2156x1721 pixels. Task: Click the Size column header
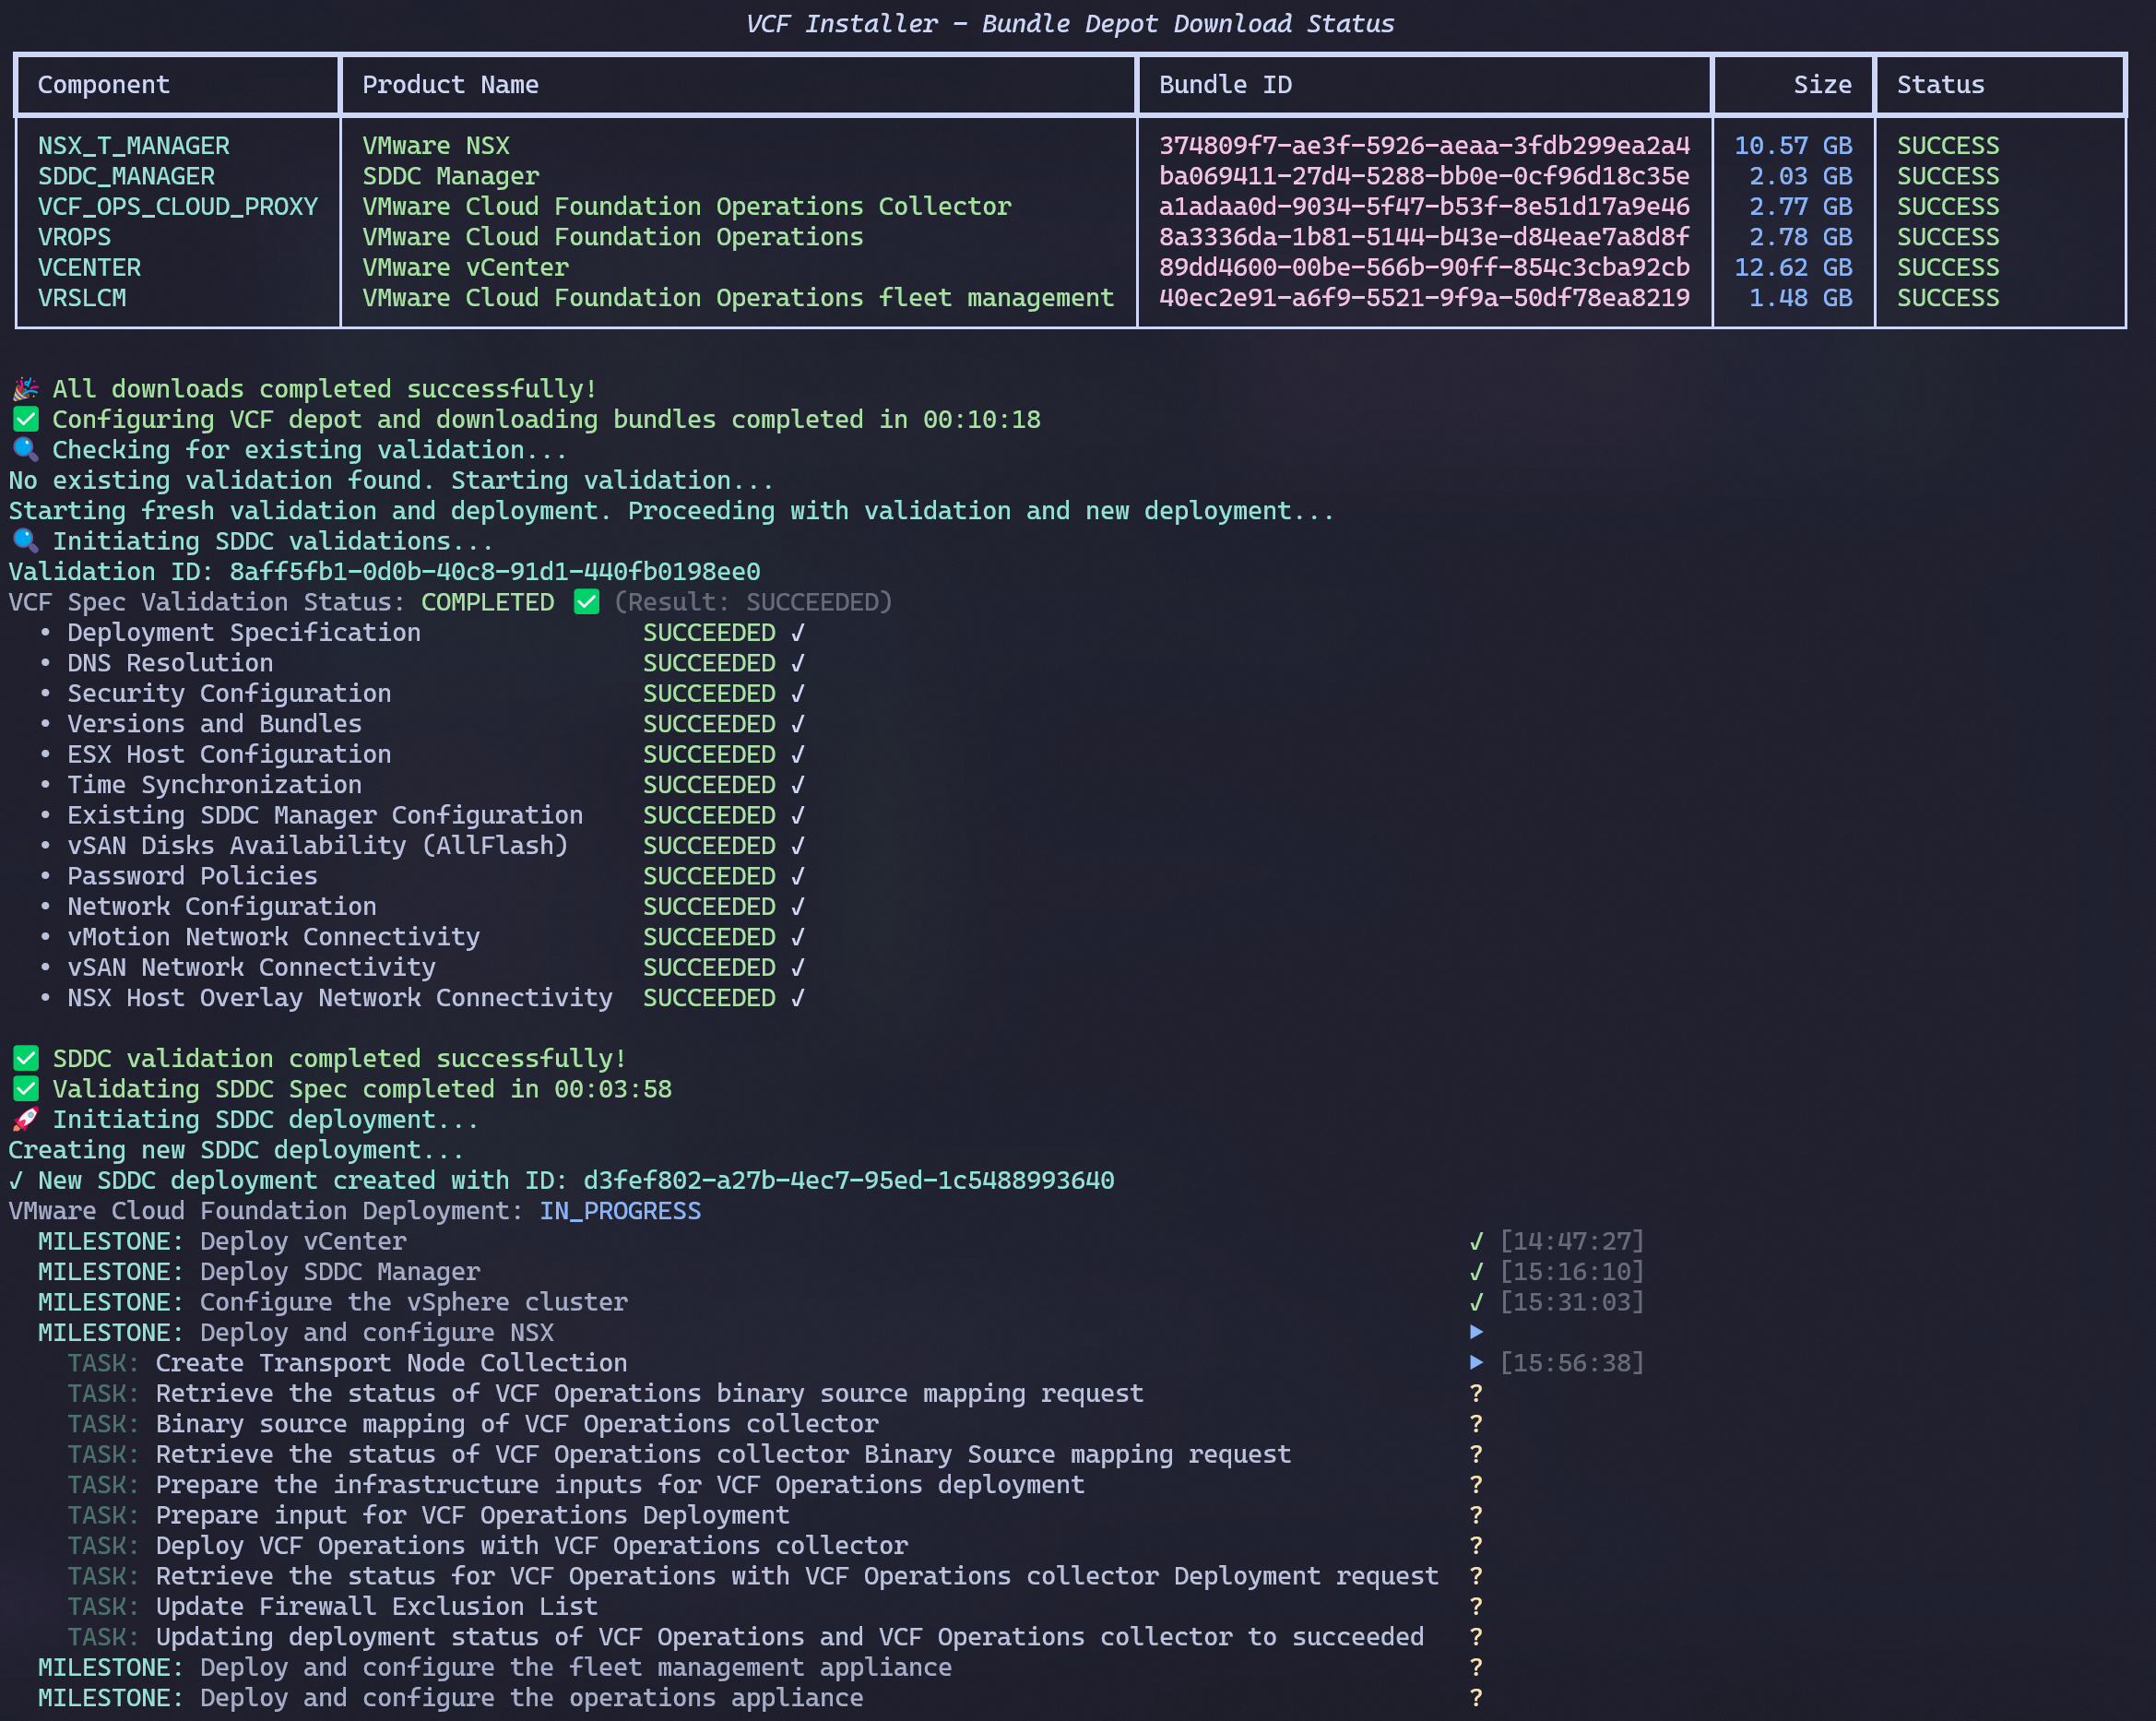click(x=1822, y=85)
